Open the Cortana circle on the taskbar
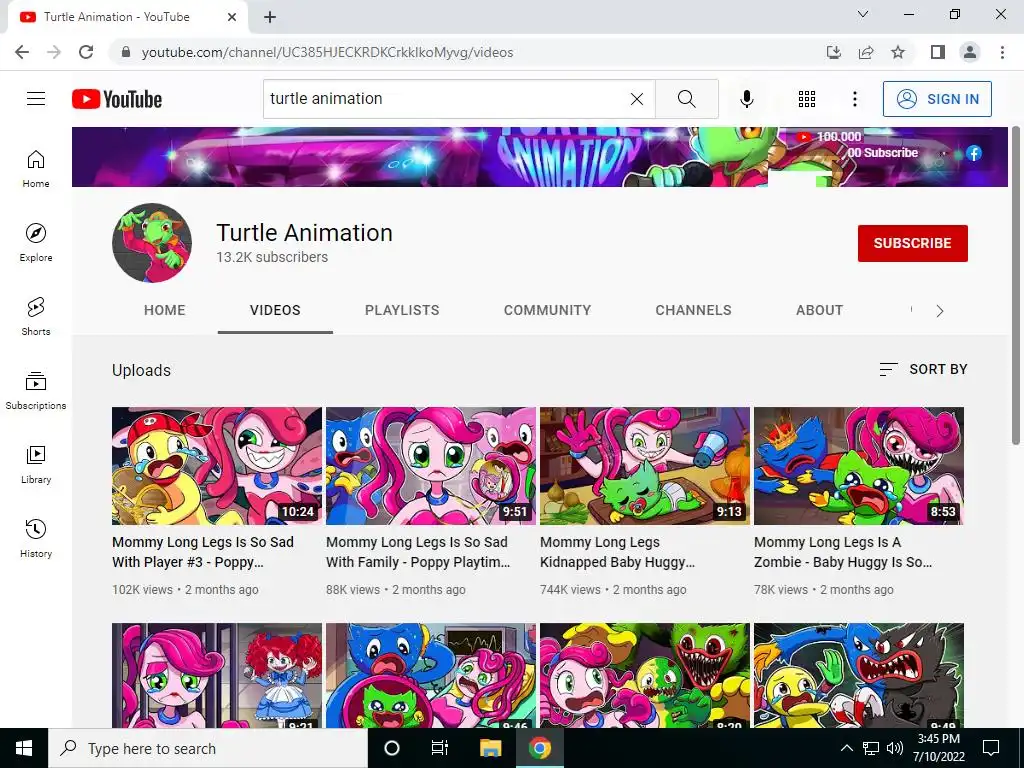1024x768 pixels. [x=392, y=748]
